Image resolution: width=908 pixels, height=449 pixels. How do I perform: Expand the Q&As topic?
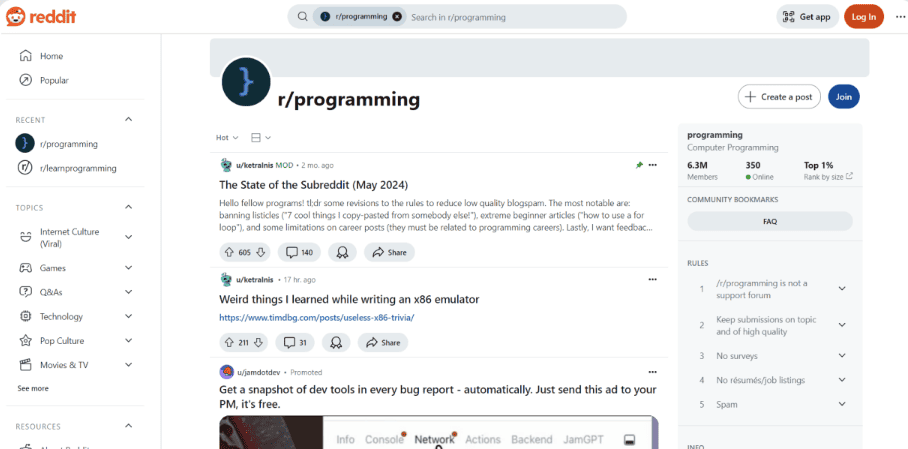coord(129,292)
